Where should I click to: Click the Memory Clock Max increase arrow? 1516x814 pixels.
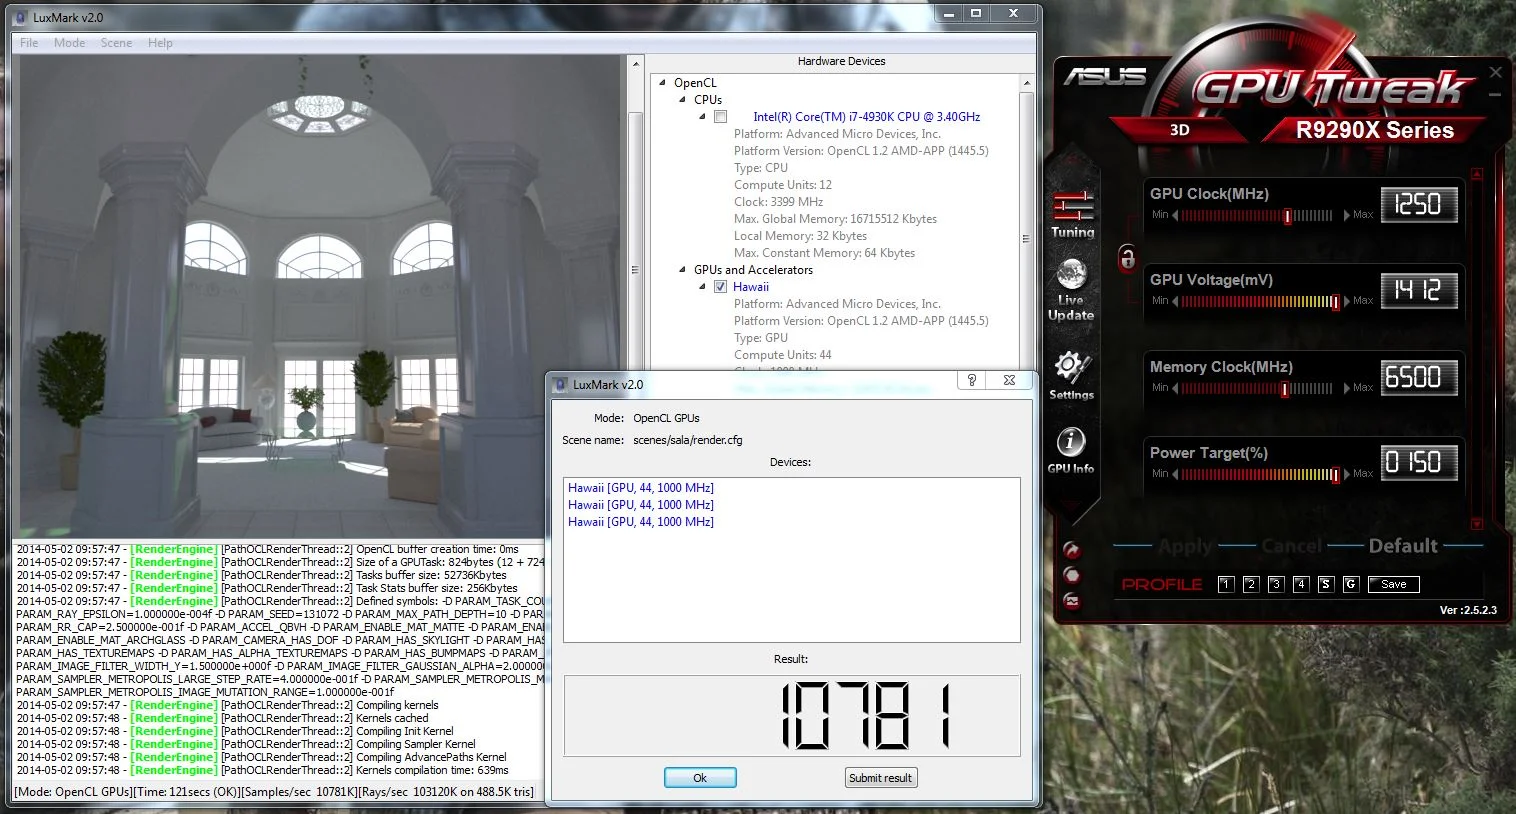1346,388
